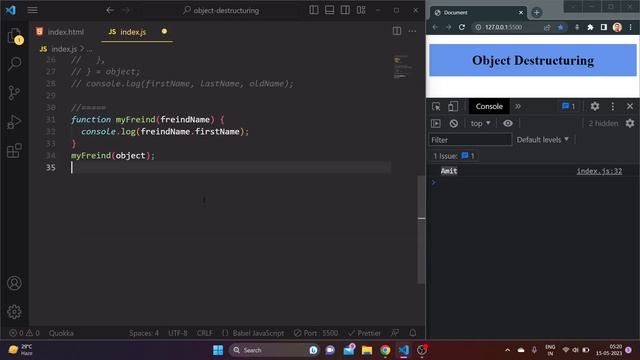This screenshot has width=640, height=360.
Task: Open editor More Actions ellipsis
Action: (x=412, y=31)
